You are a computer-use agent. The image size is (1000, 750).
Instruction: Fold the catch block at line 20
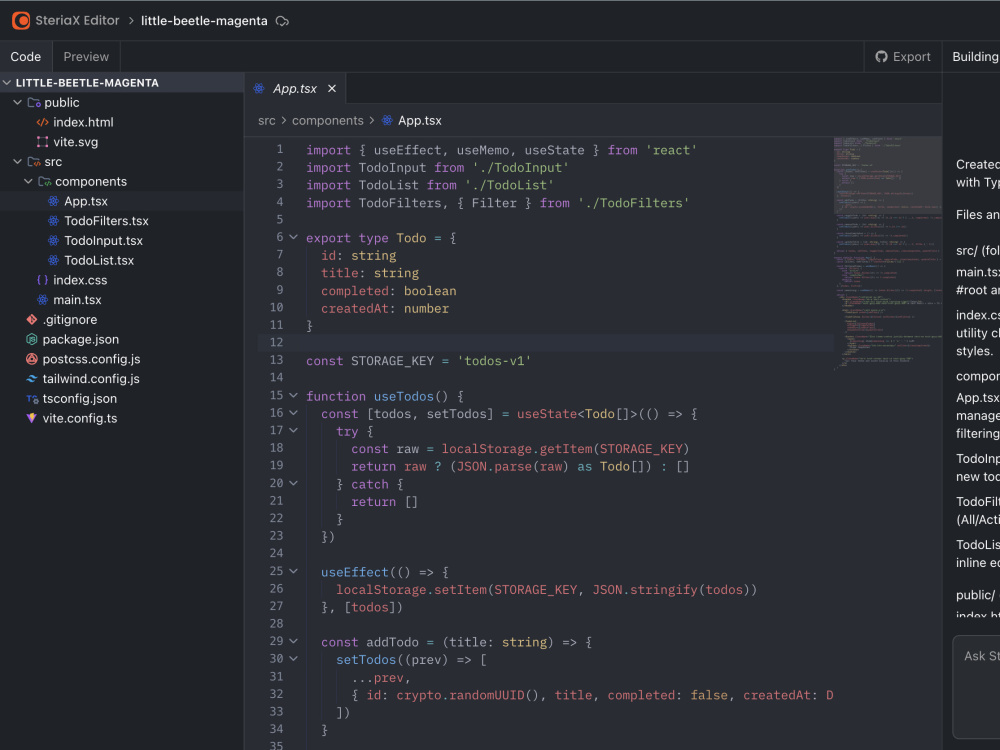(x=293, y=483)
